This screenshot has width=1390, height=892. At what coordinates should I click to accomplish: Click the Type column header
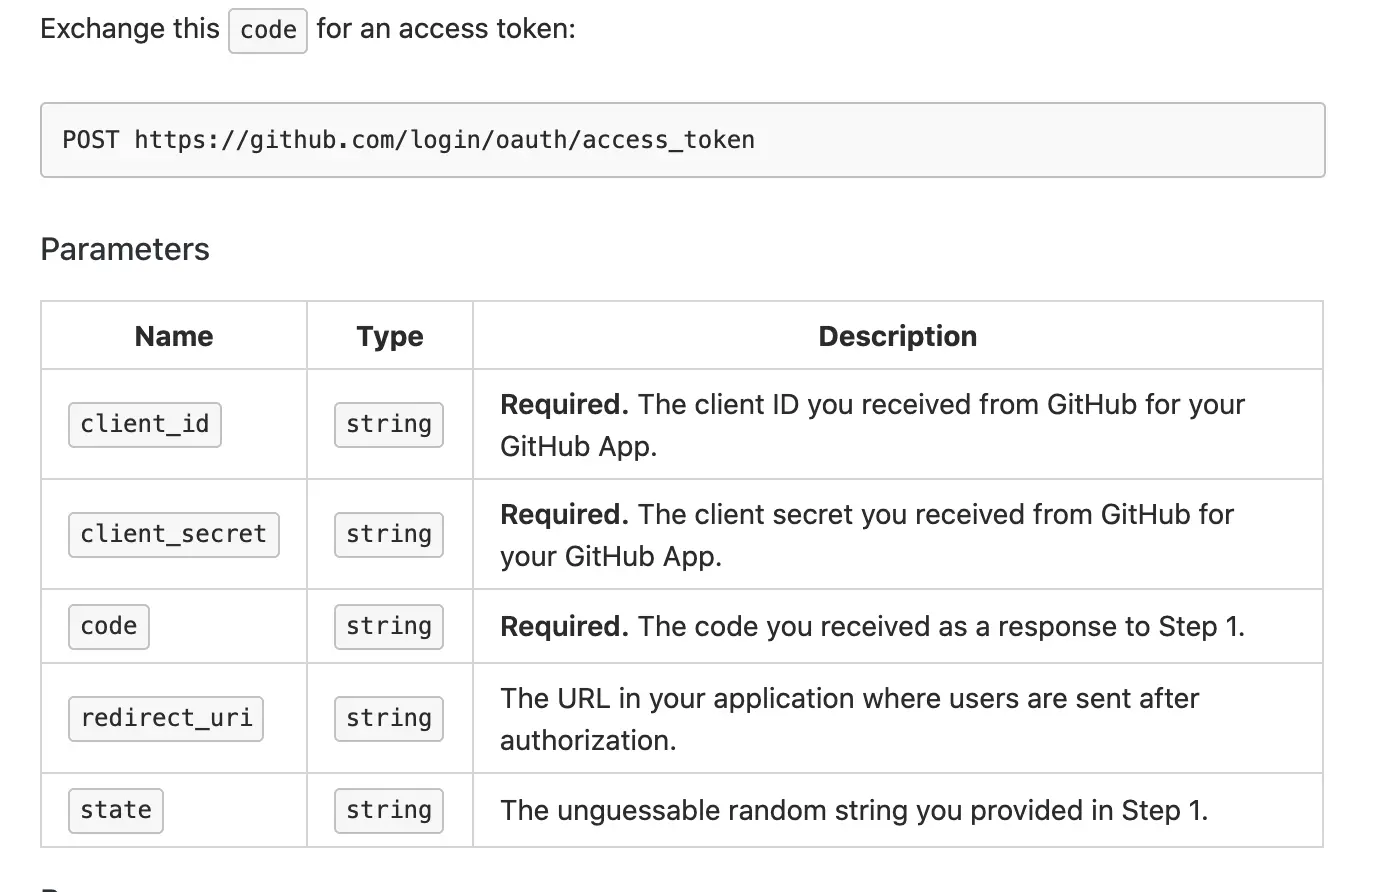(390, 336)
